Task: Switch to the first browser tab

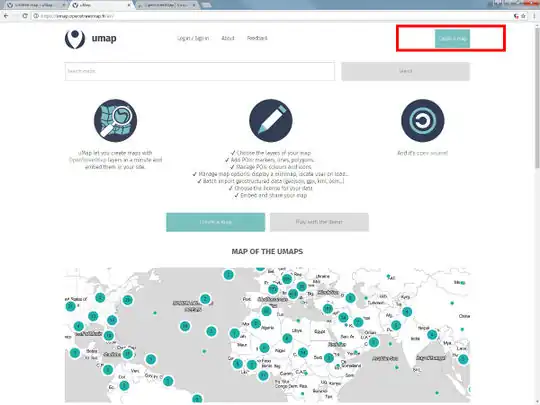Action: (34, 5)
